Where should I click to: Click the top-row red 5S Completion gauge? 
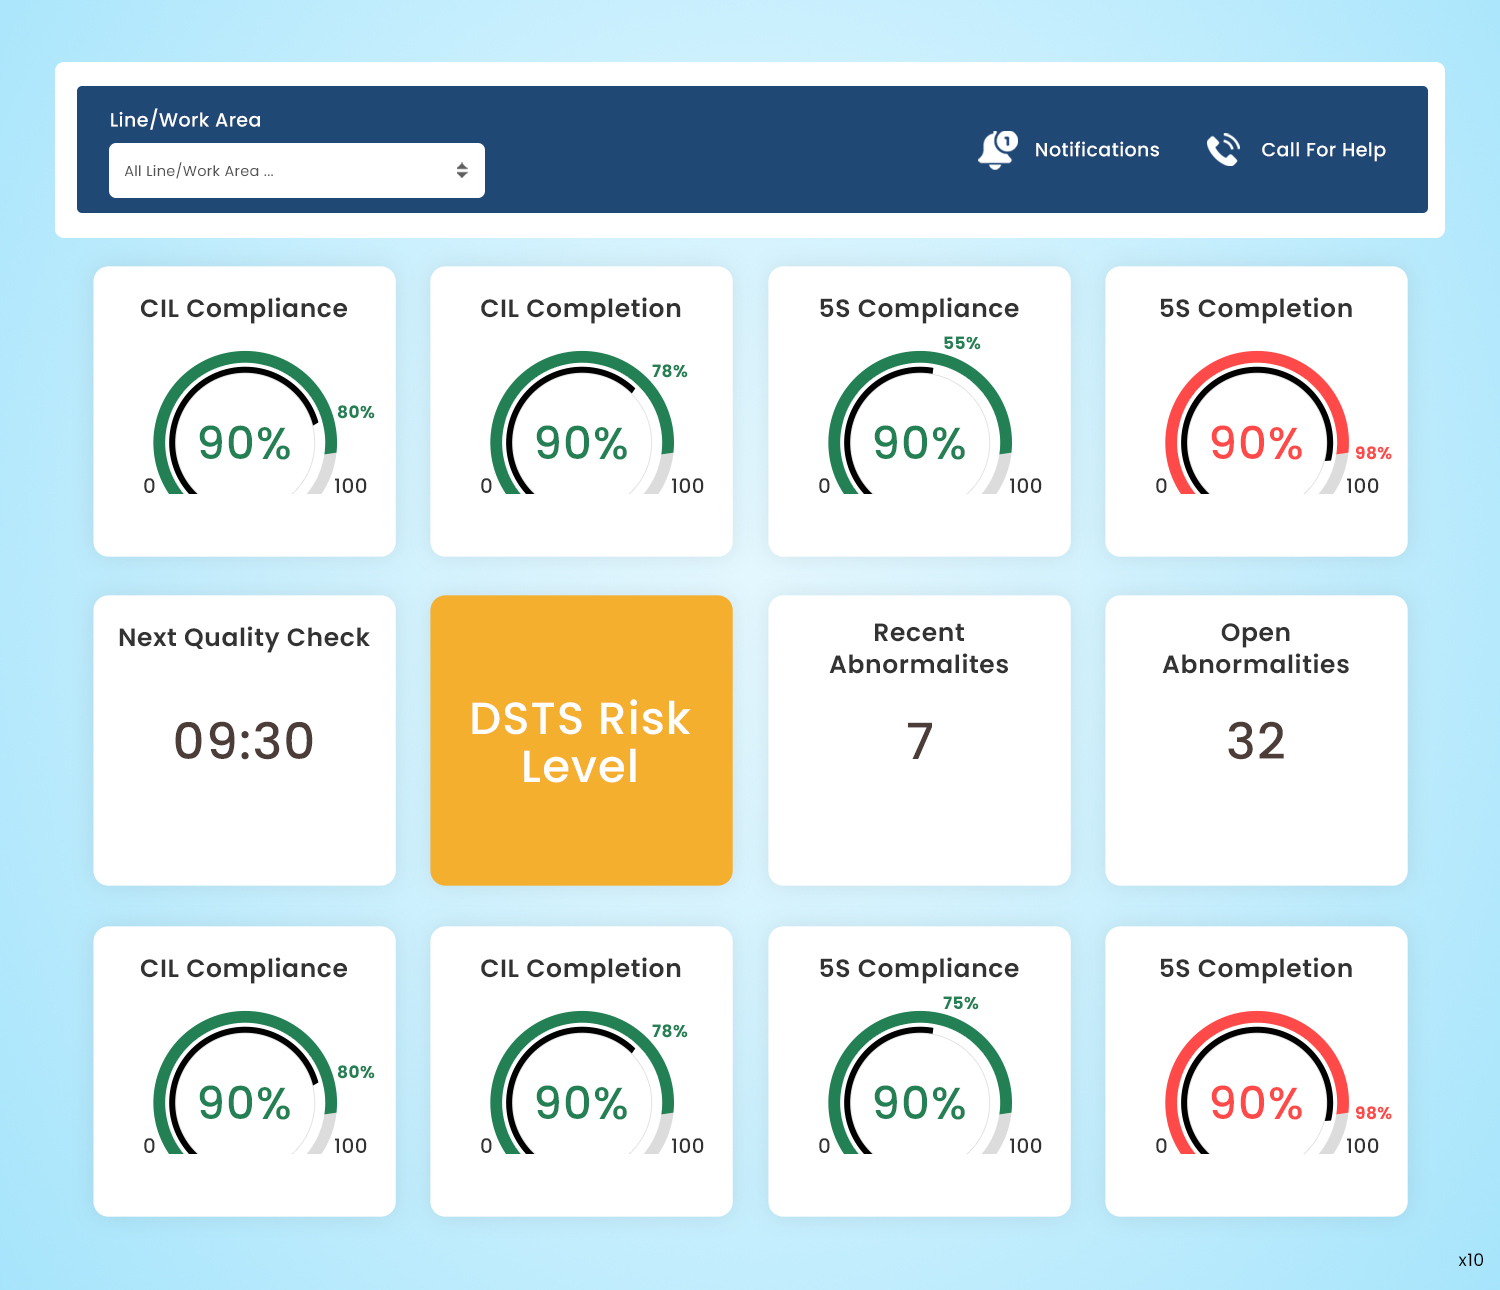1256,430
